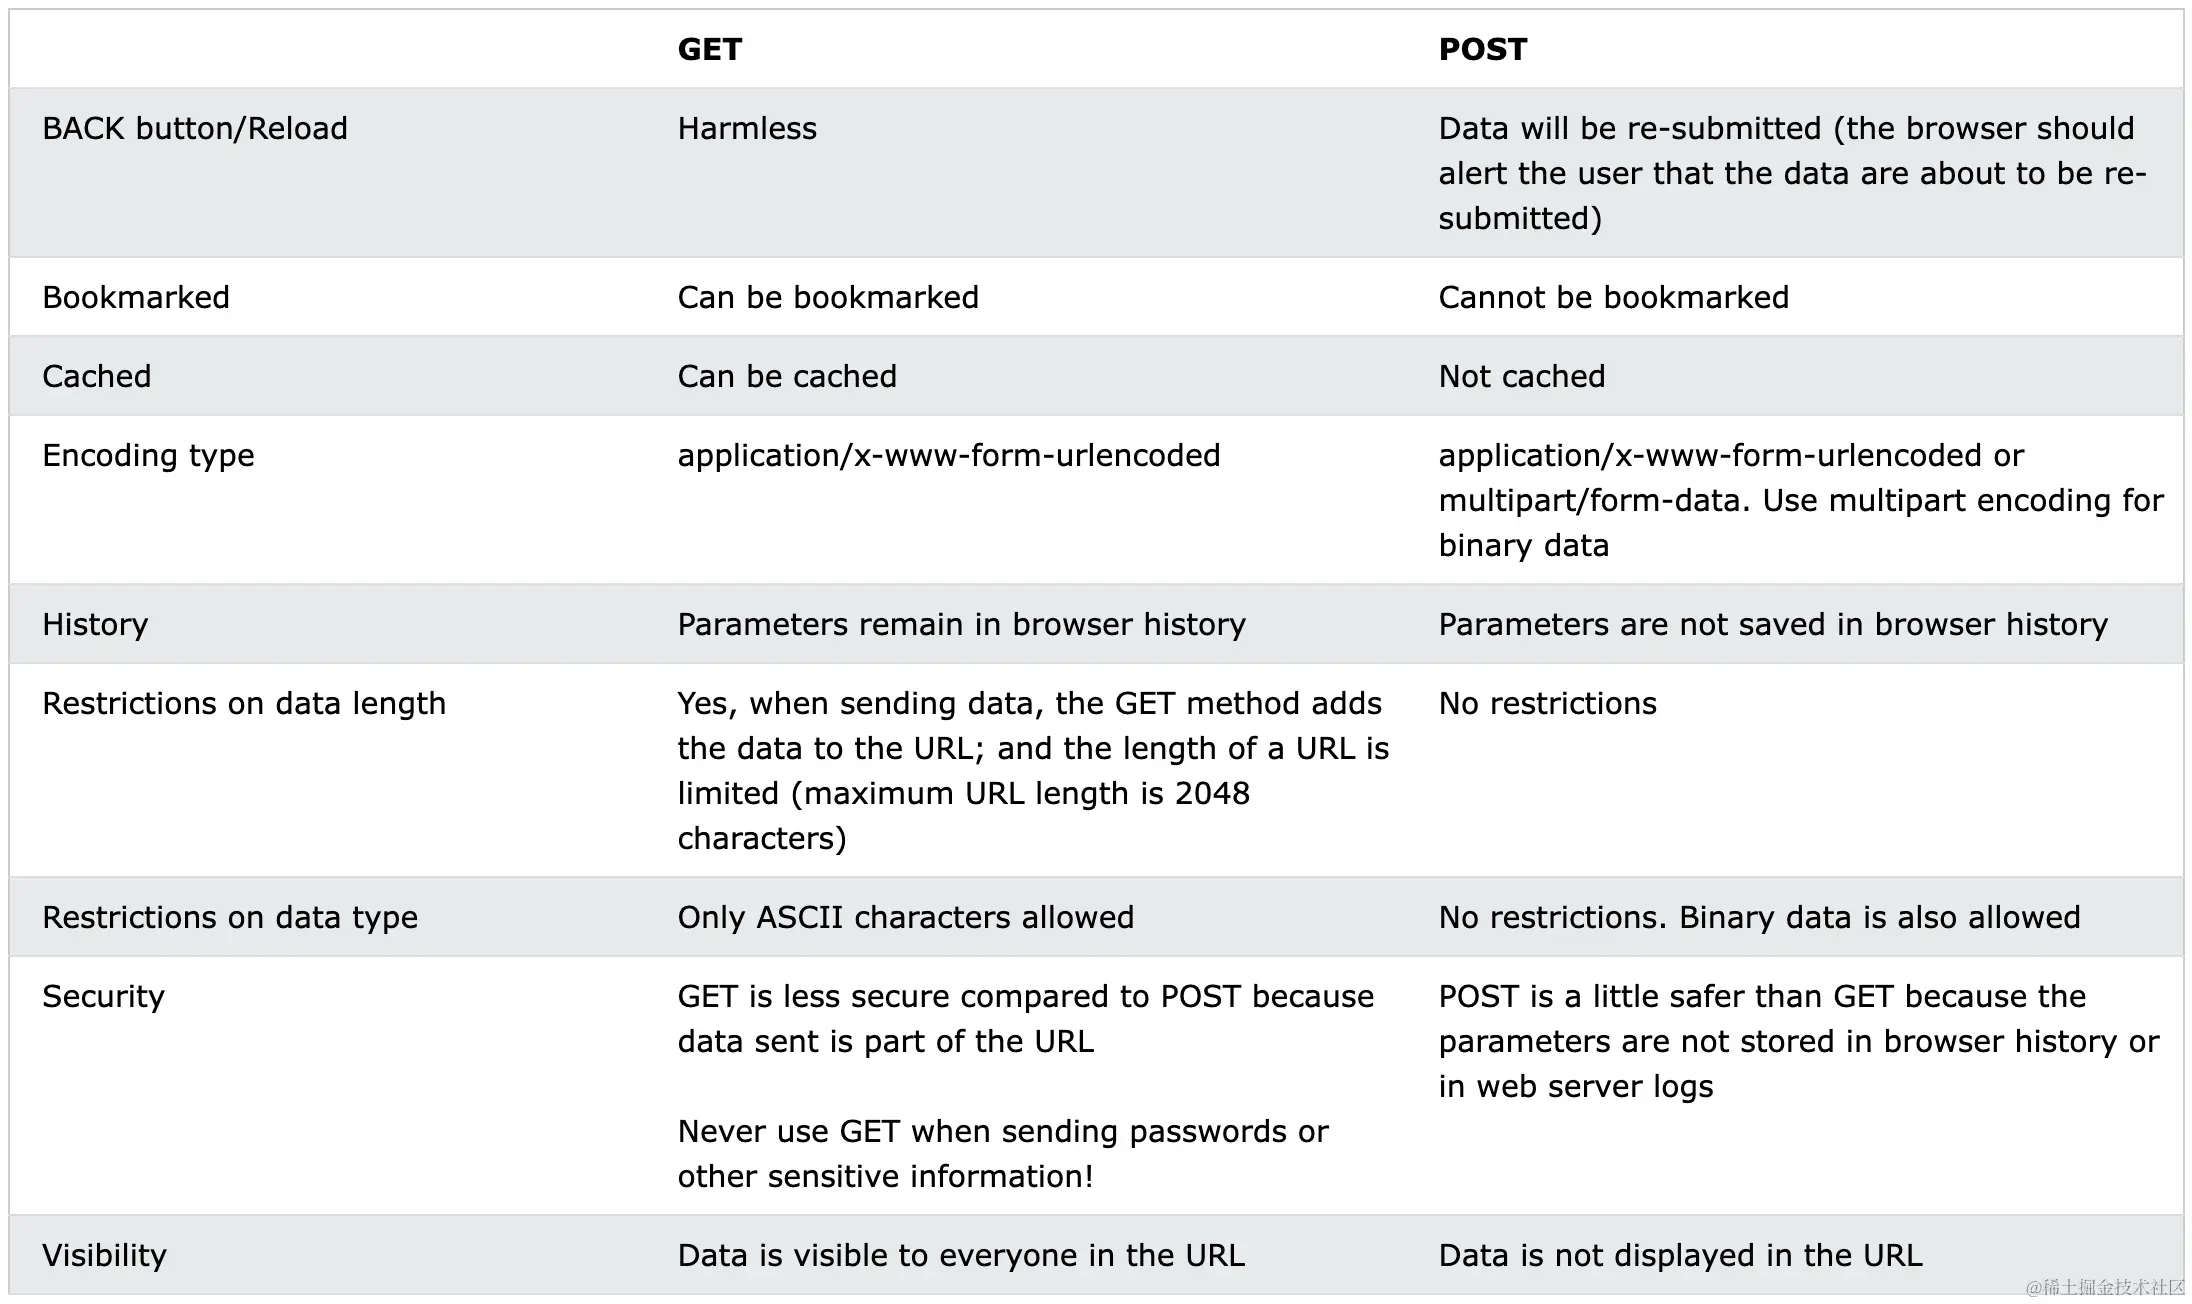Click the GET column header
The image size is (2192, 1304).
709,49
